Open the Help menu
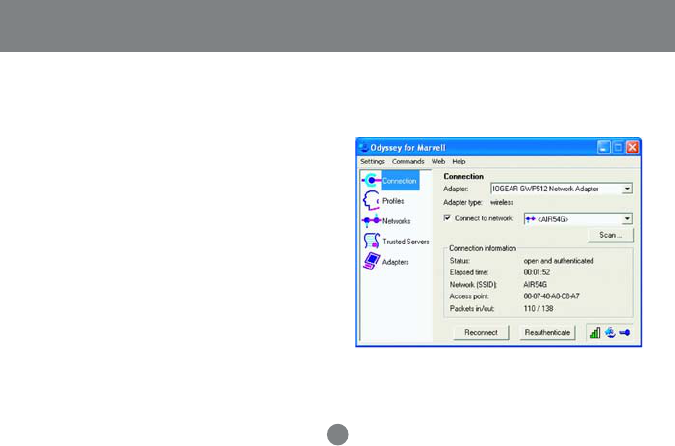Viewport: 675px width, 446px height. (459, 161)
